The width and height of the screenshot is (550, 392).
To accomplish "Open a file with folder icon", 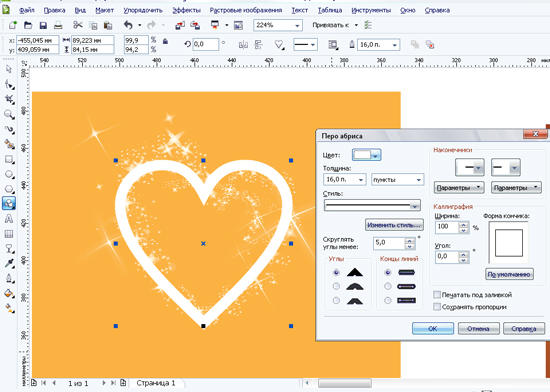I will pos(28,25).
